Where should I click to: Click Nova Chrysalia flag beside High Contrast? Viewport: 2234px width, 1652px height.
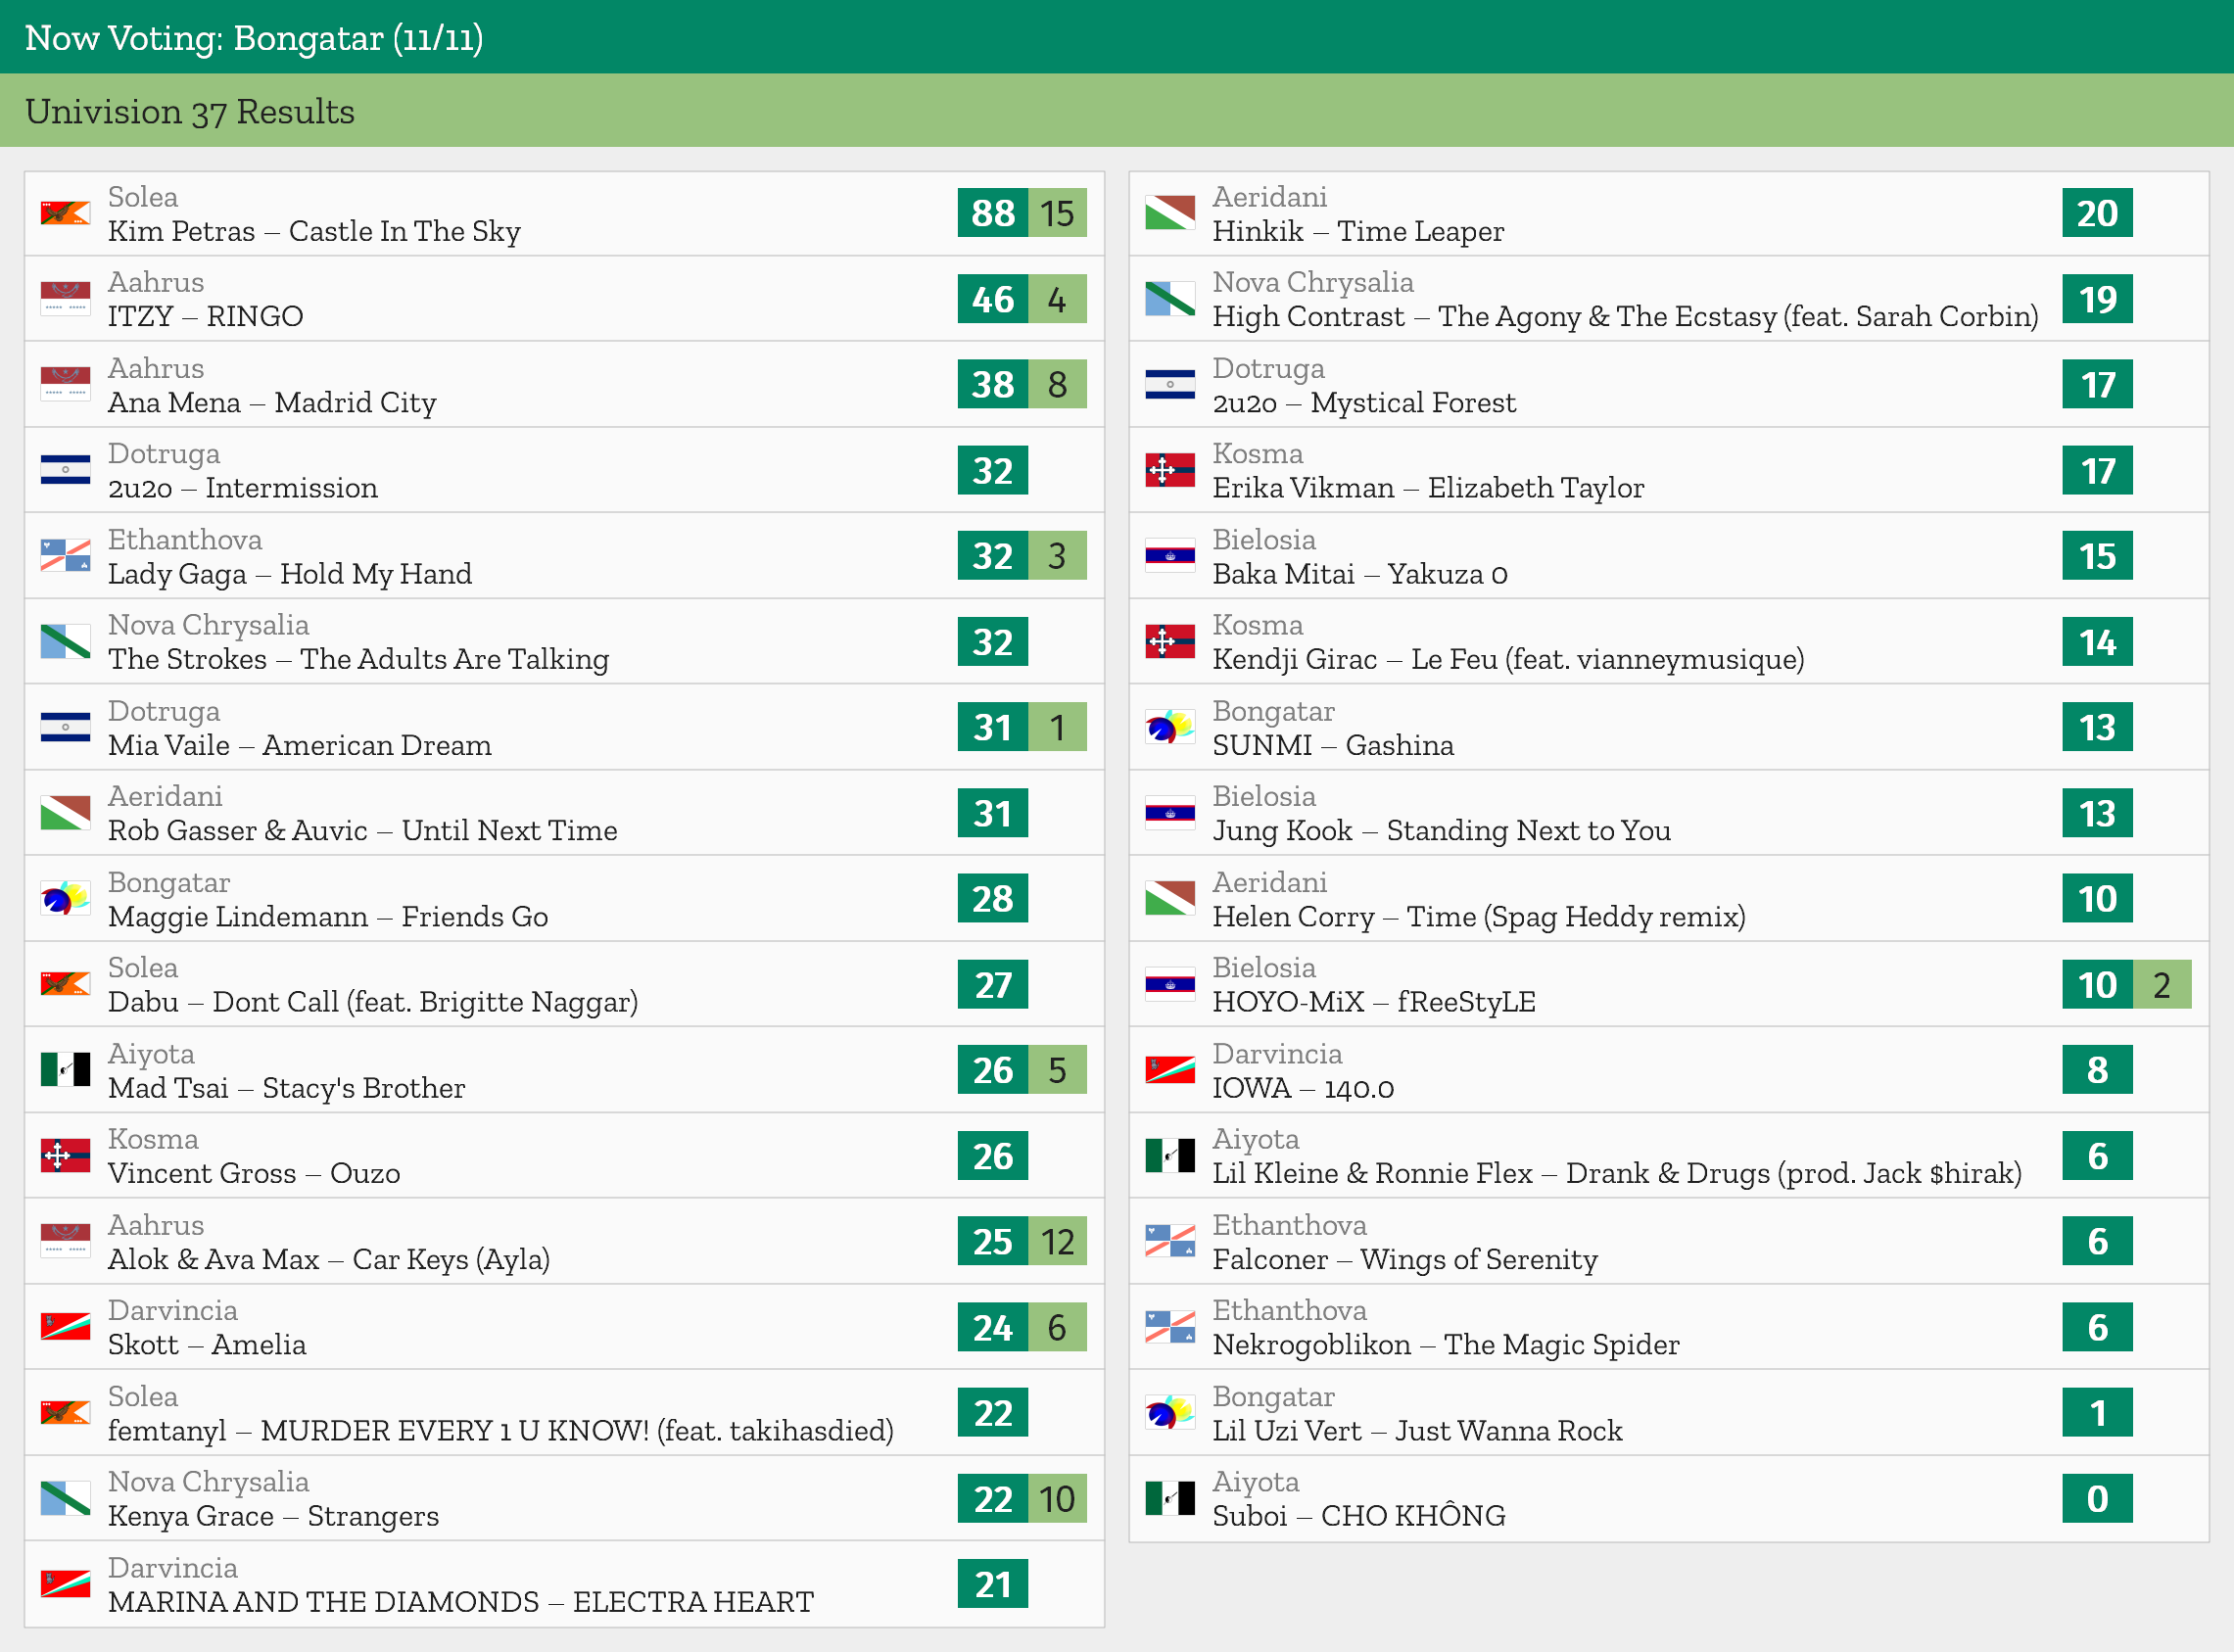[x=1170, y=299]
